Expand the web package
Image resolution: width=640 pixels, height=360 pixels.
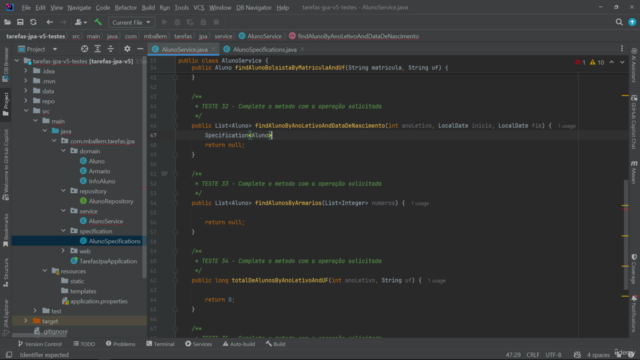pyautogui.click(x=63, y=251)
